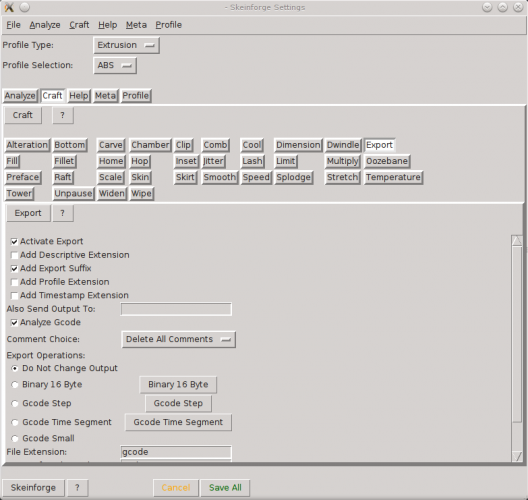Click the ? button next to Export
The width and height of the screenshot is (528, 500).
coord(63,213)
